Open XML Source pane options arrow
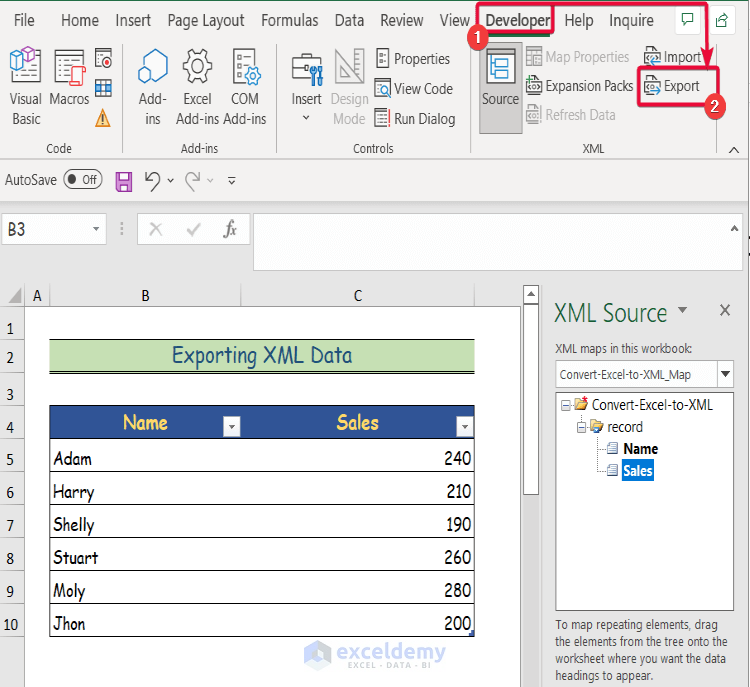750x687 pixels. tap(683, 310)
